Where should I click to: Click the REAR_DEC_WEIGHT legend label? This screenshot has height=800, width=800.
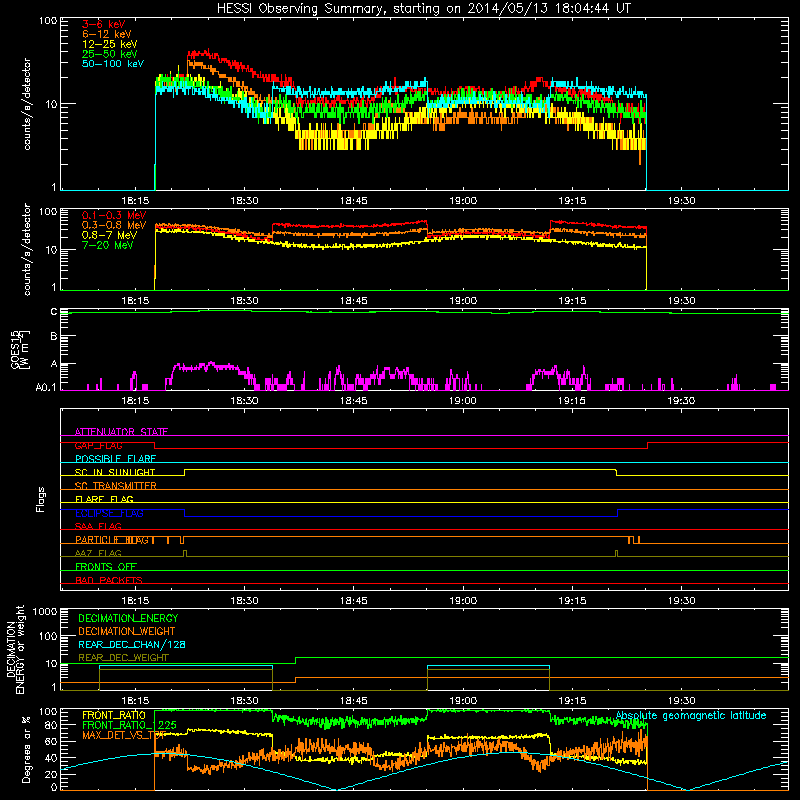tap(123, 658)
